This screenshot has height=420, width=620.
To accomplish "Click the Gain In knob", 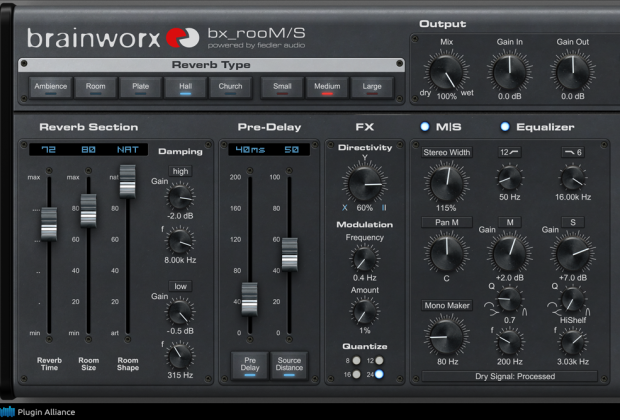I will 509,72.
